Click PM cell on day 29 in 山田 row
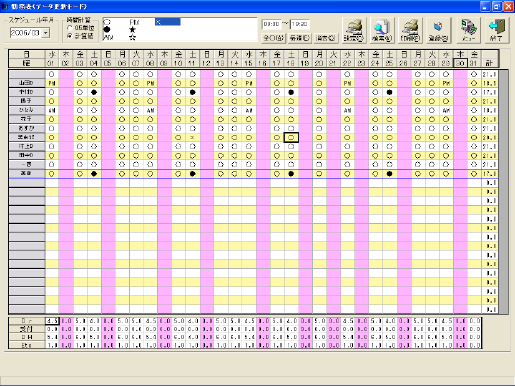 click(446, 83)
